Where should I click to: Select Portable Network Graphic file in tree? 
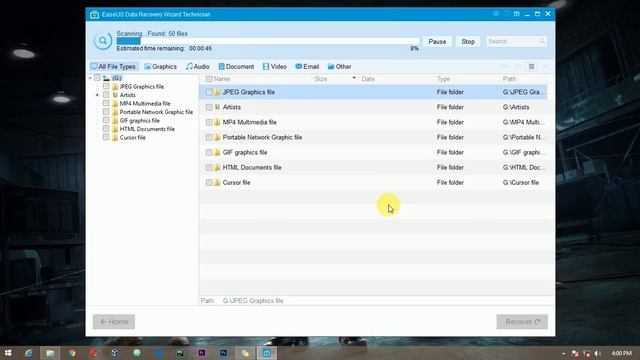(156, 112)
